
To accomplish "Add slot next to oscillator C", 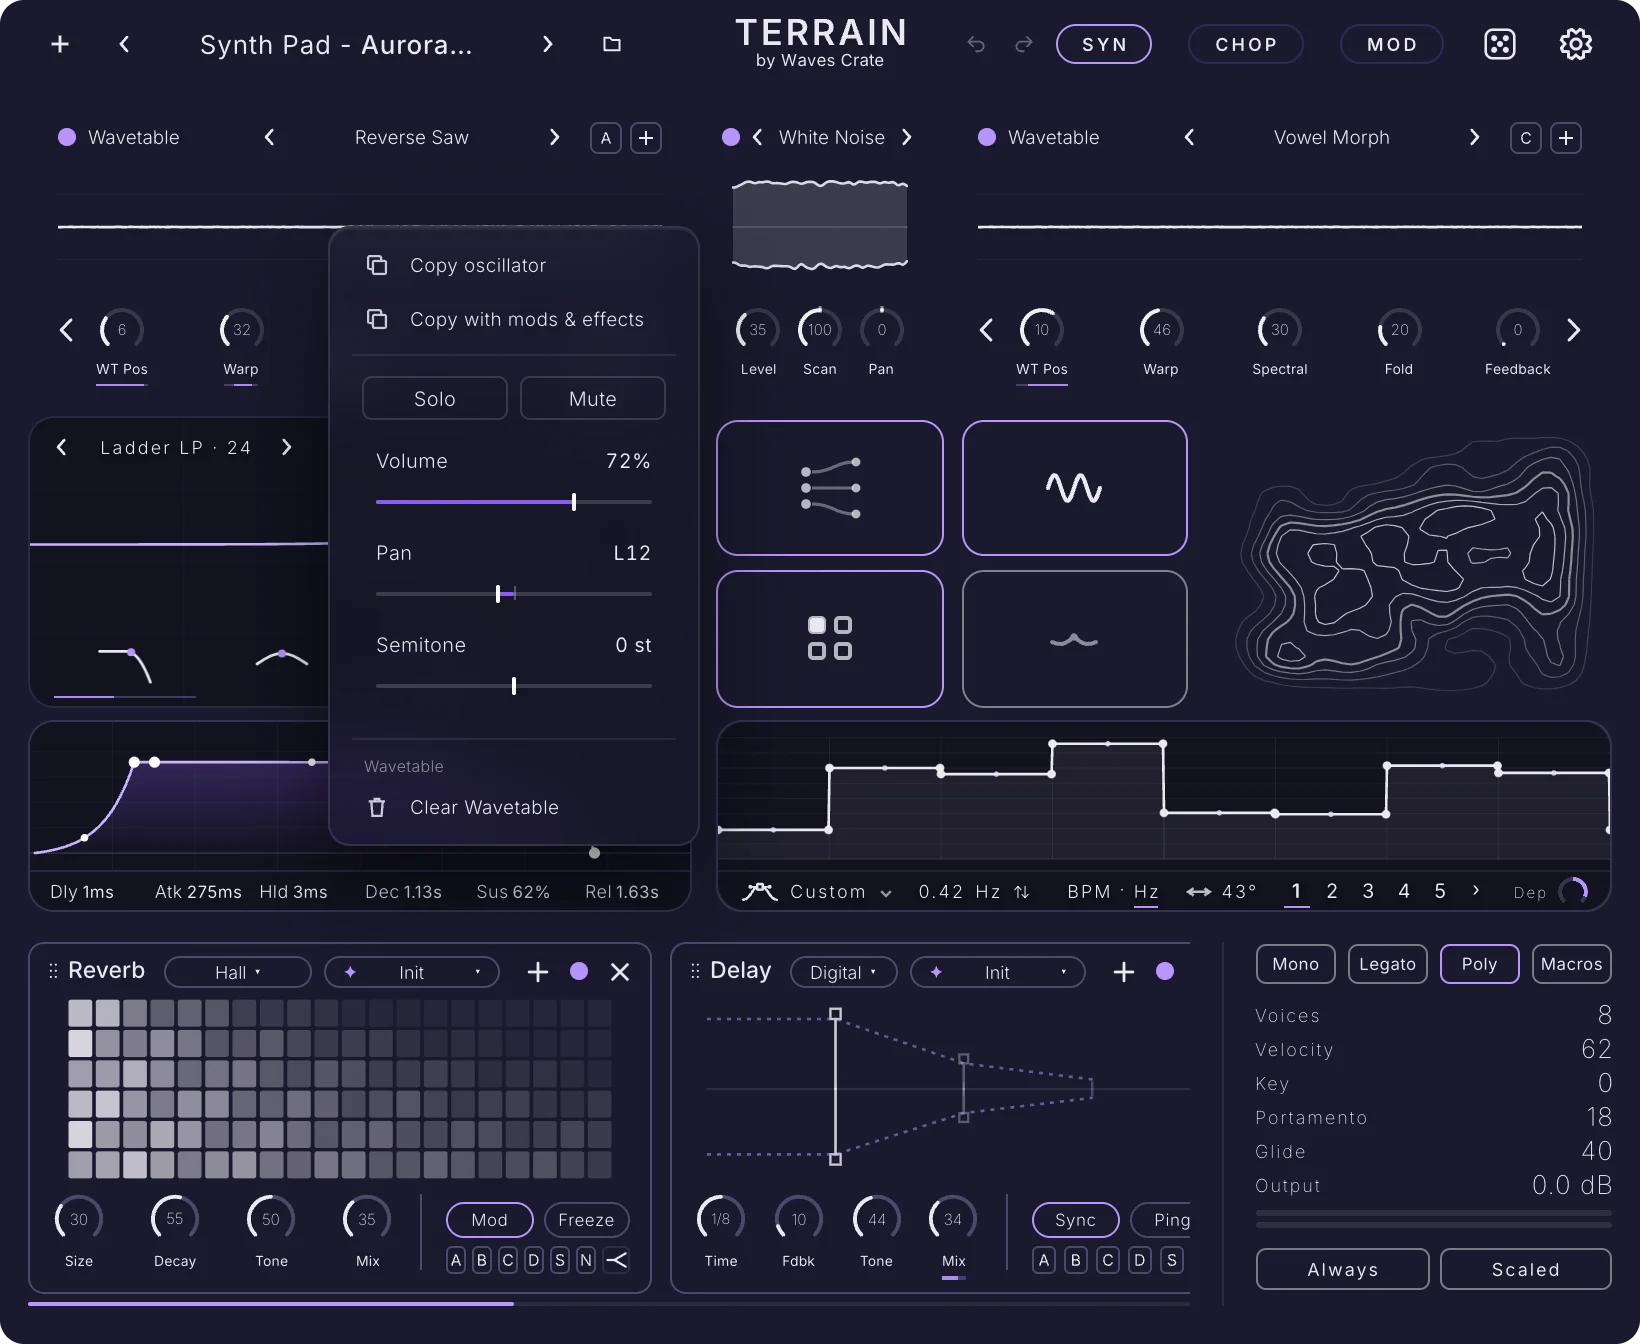I will click(1566, 138).
